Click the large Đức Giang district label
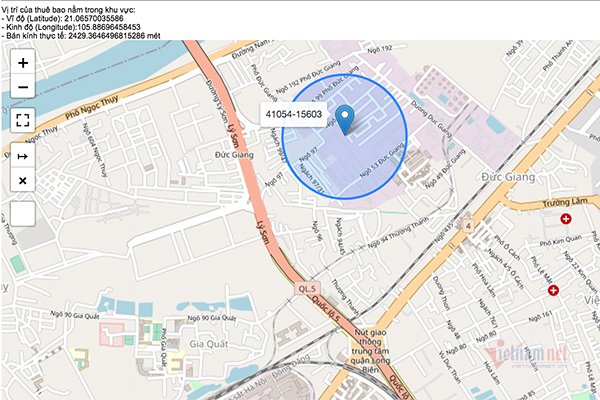Image resolution: width=600 pixels, height=400 pixels. (508, 177)
